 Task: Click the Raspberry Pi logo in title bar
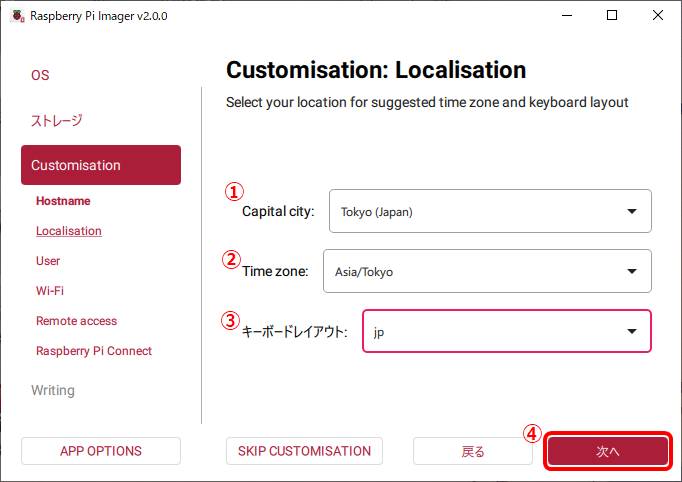tap(16, 16)
